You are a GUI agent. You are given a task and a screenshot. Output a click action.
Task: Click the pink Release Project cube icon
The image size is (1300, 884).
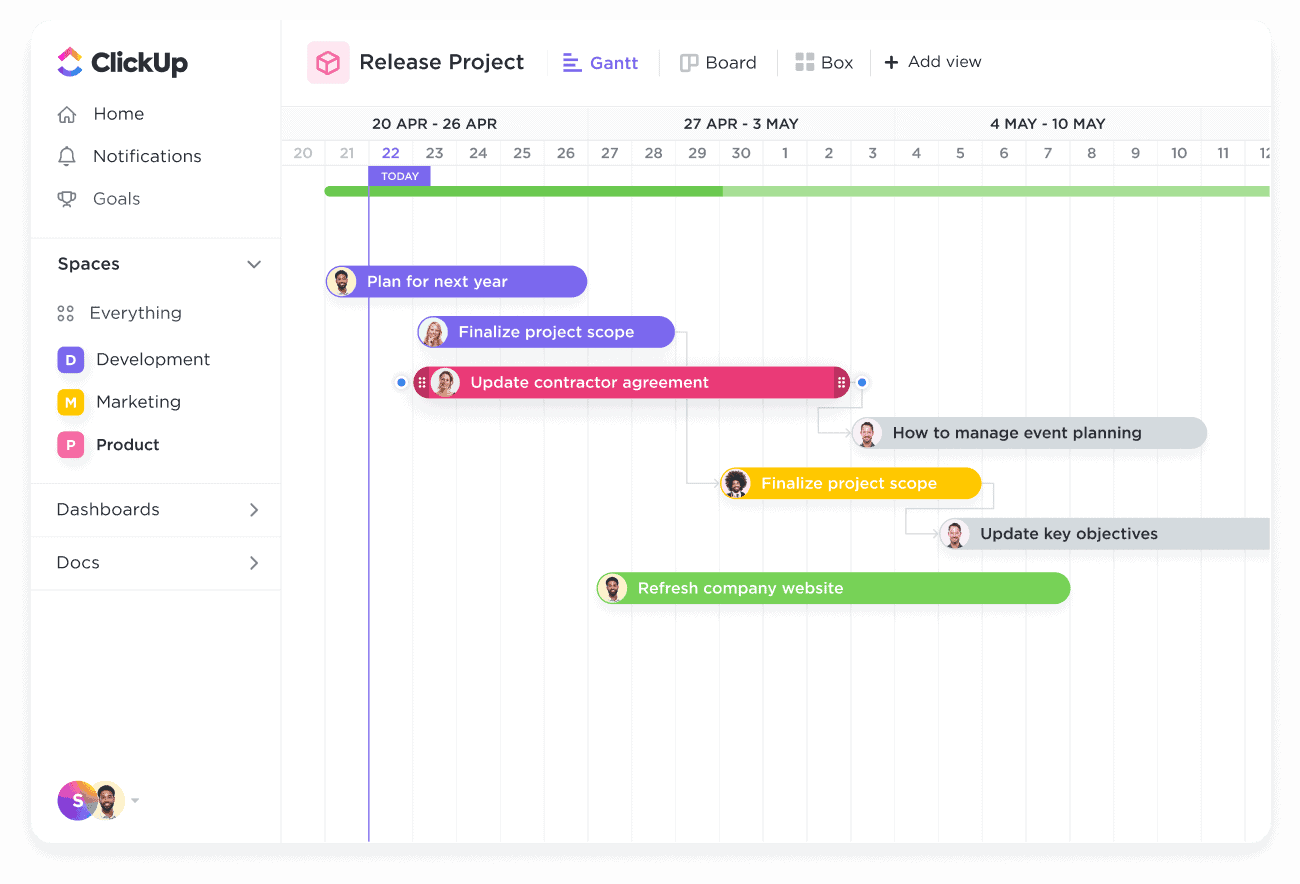click(328, 62)
